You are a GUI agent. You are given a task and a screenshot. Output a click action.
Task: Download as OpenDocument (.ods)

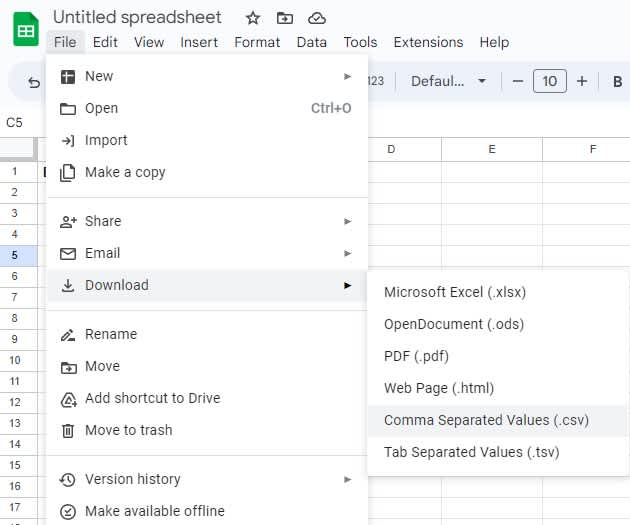coord(497,324)
